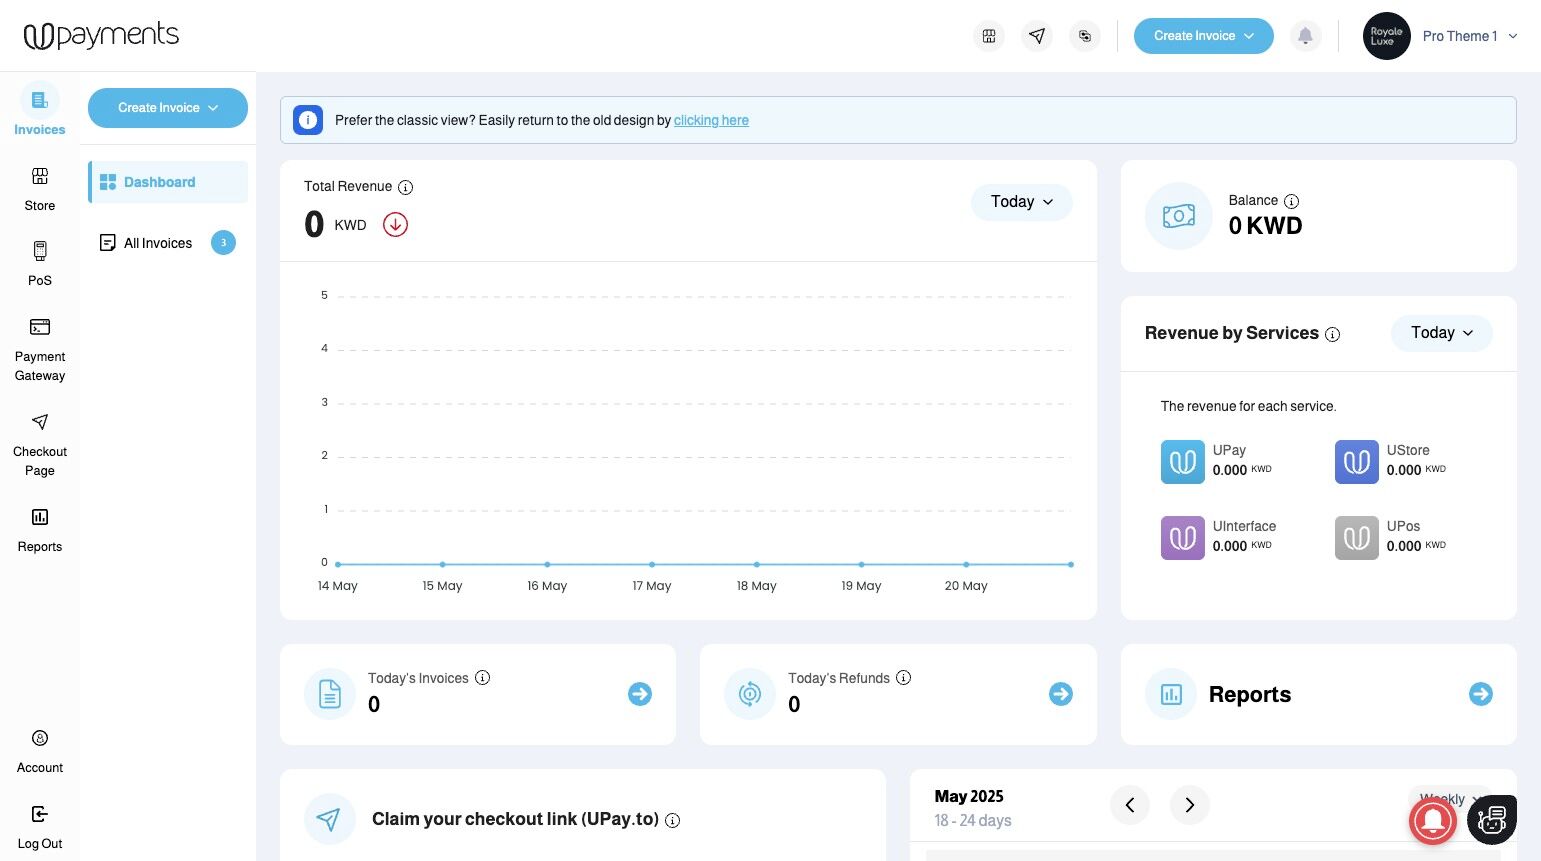Open the Store section in sidebar
Screen dimensions: 1541x861
click(40, 189)
